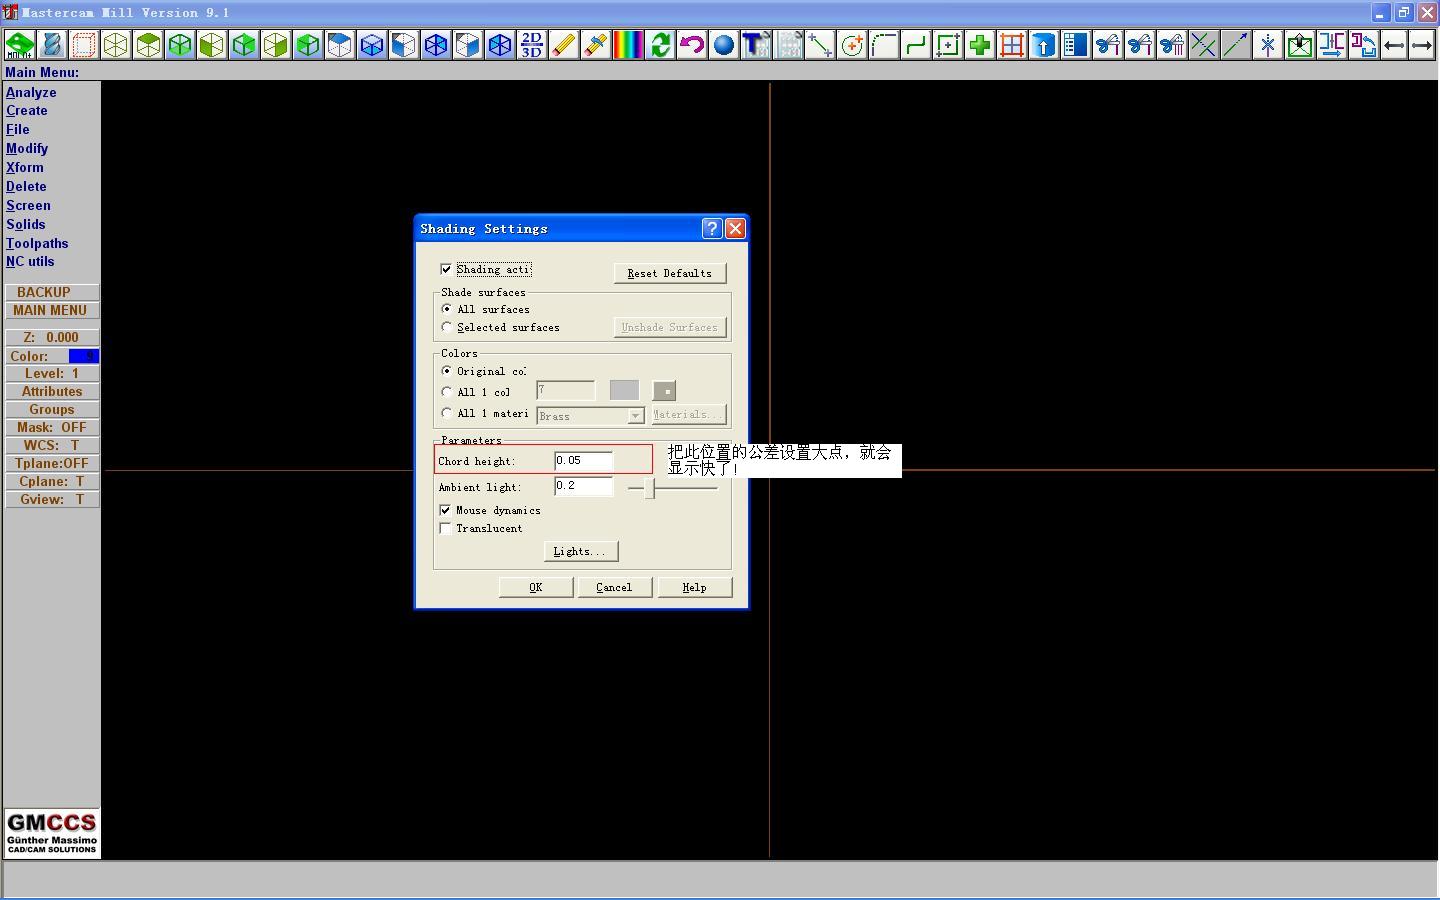This screenshot has height=900, width=1440.
Task: Click the green stepped line icon
Action: 916,45
